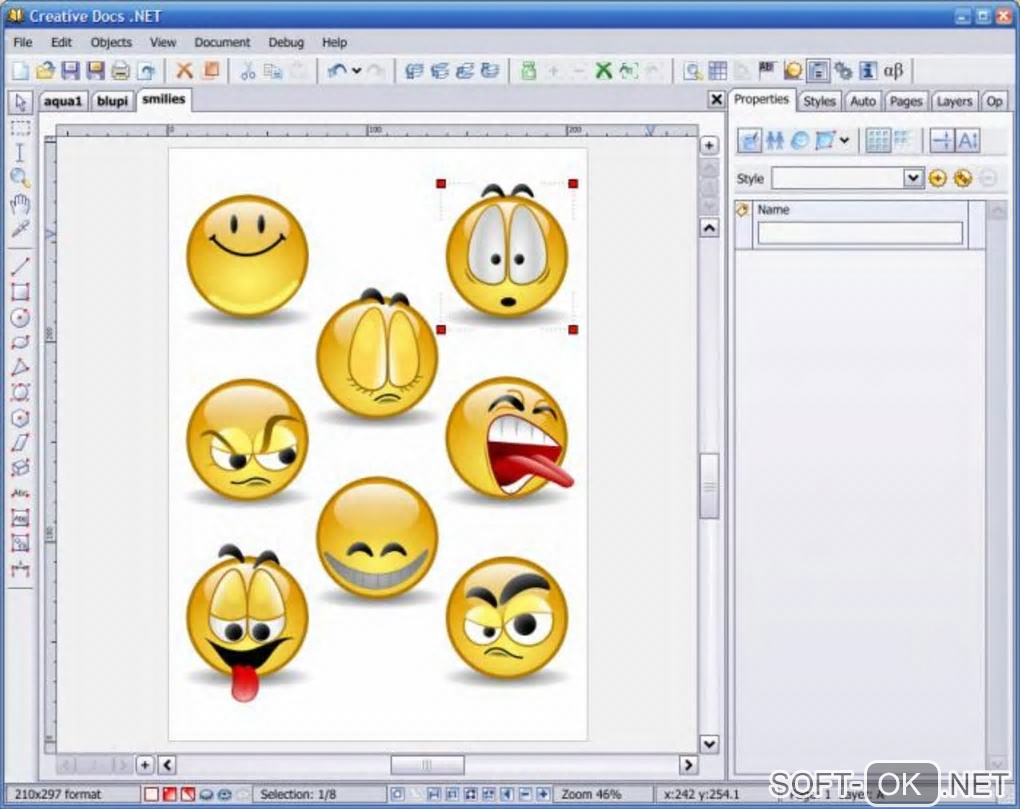Click the plus button above vertical scrollbar
This screenshot has width=1020, height=809.
point(709,146)
